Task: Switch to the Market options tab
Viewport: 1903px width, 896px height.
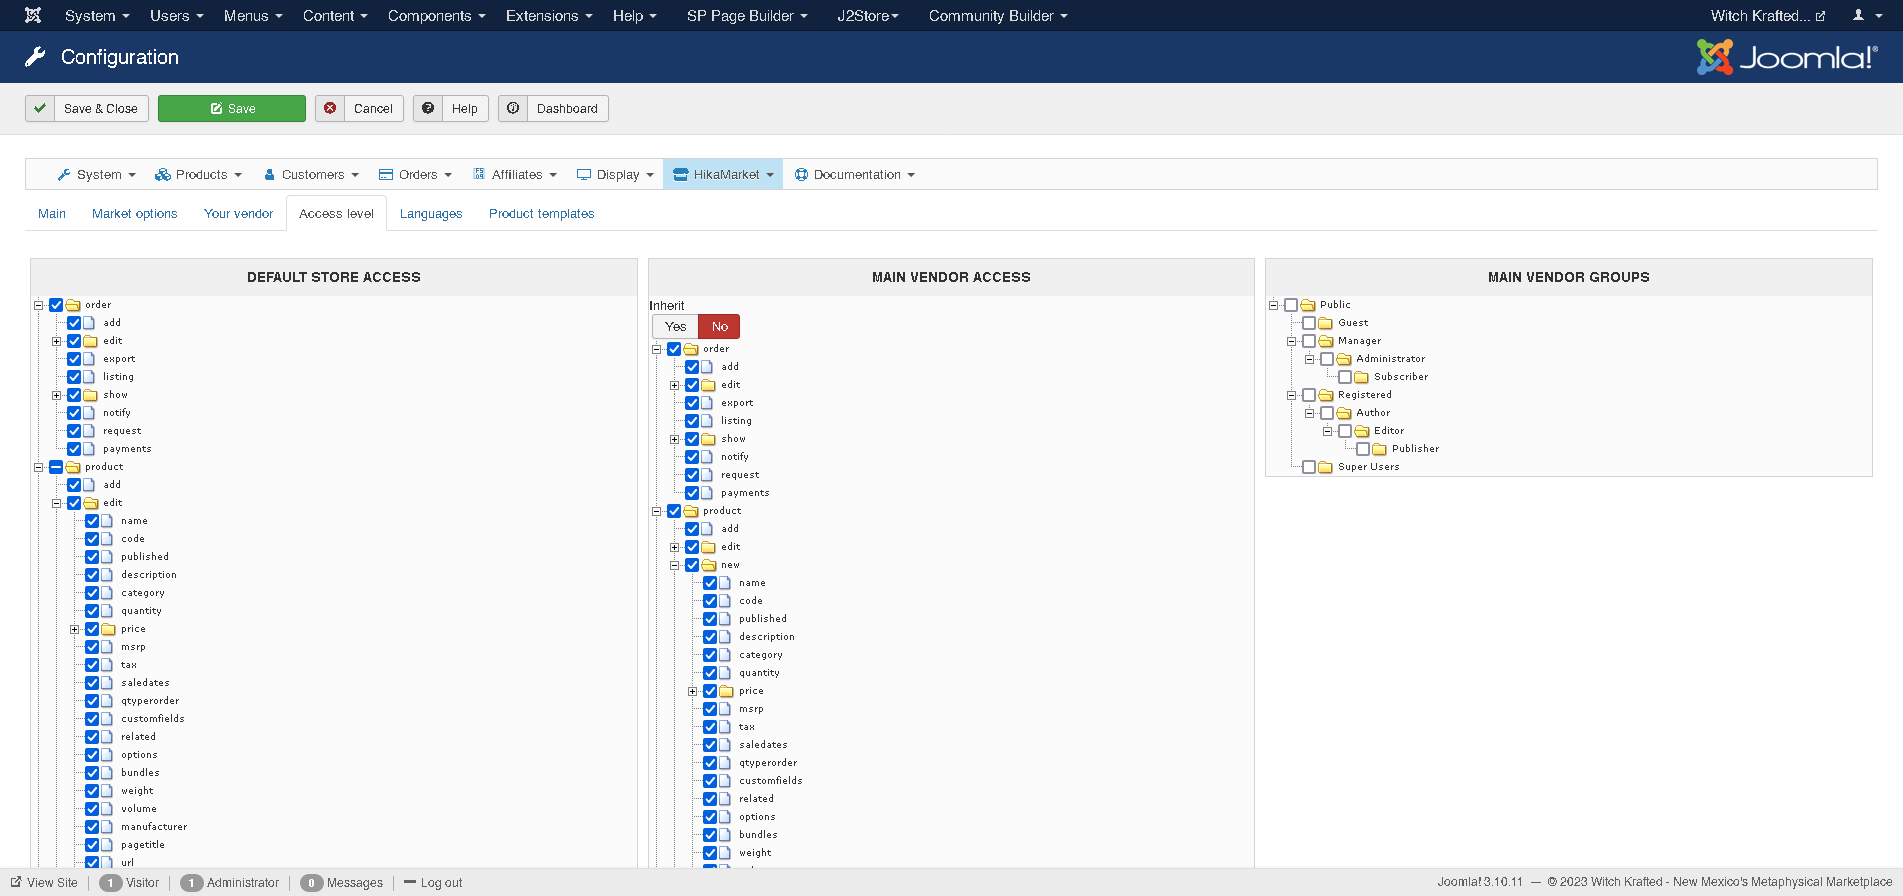Action: point(134,213)
